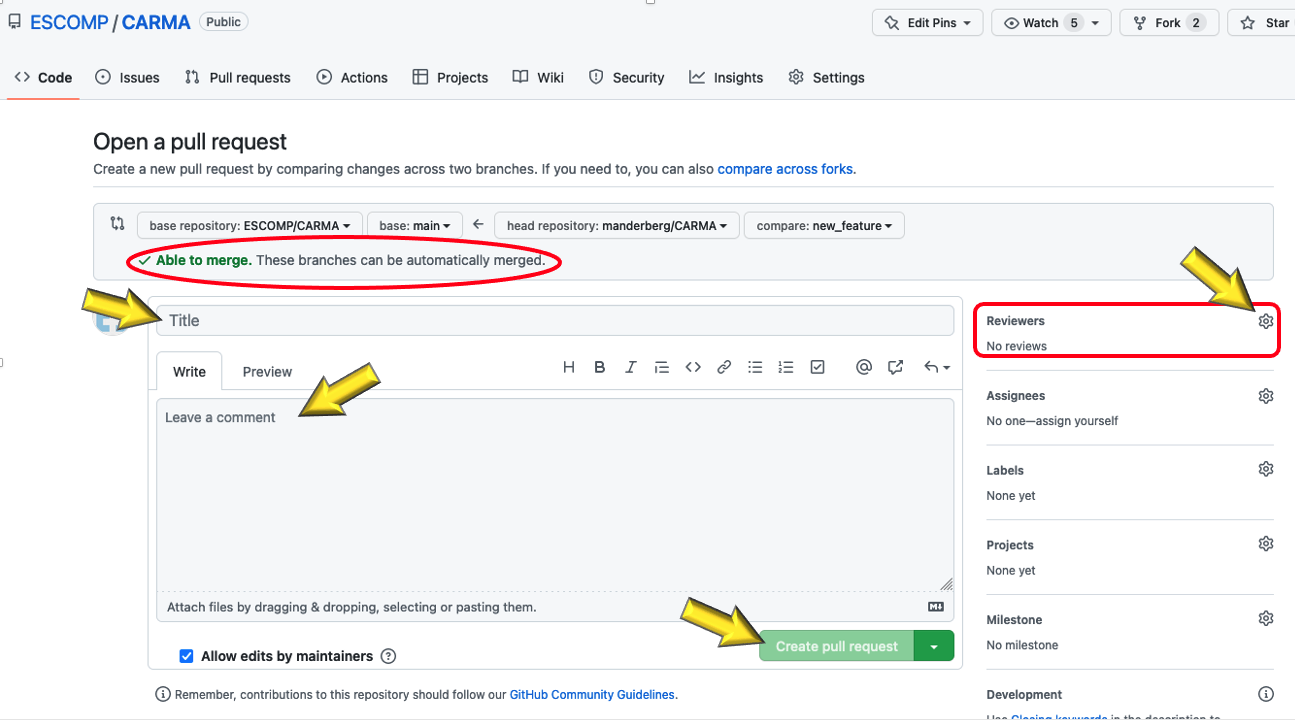Click into the Title input field
The height and width of the screenshot is (720, 1295).
click(555, 321)
